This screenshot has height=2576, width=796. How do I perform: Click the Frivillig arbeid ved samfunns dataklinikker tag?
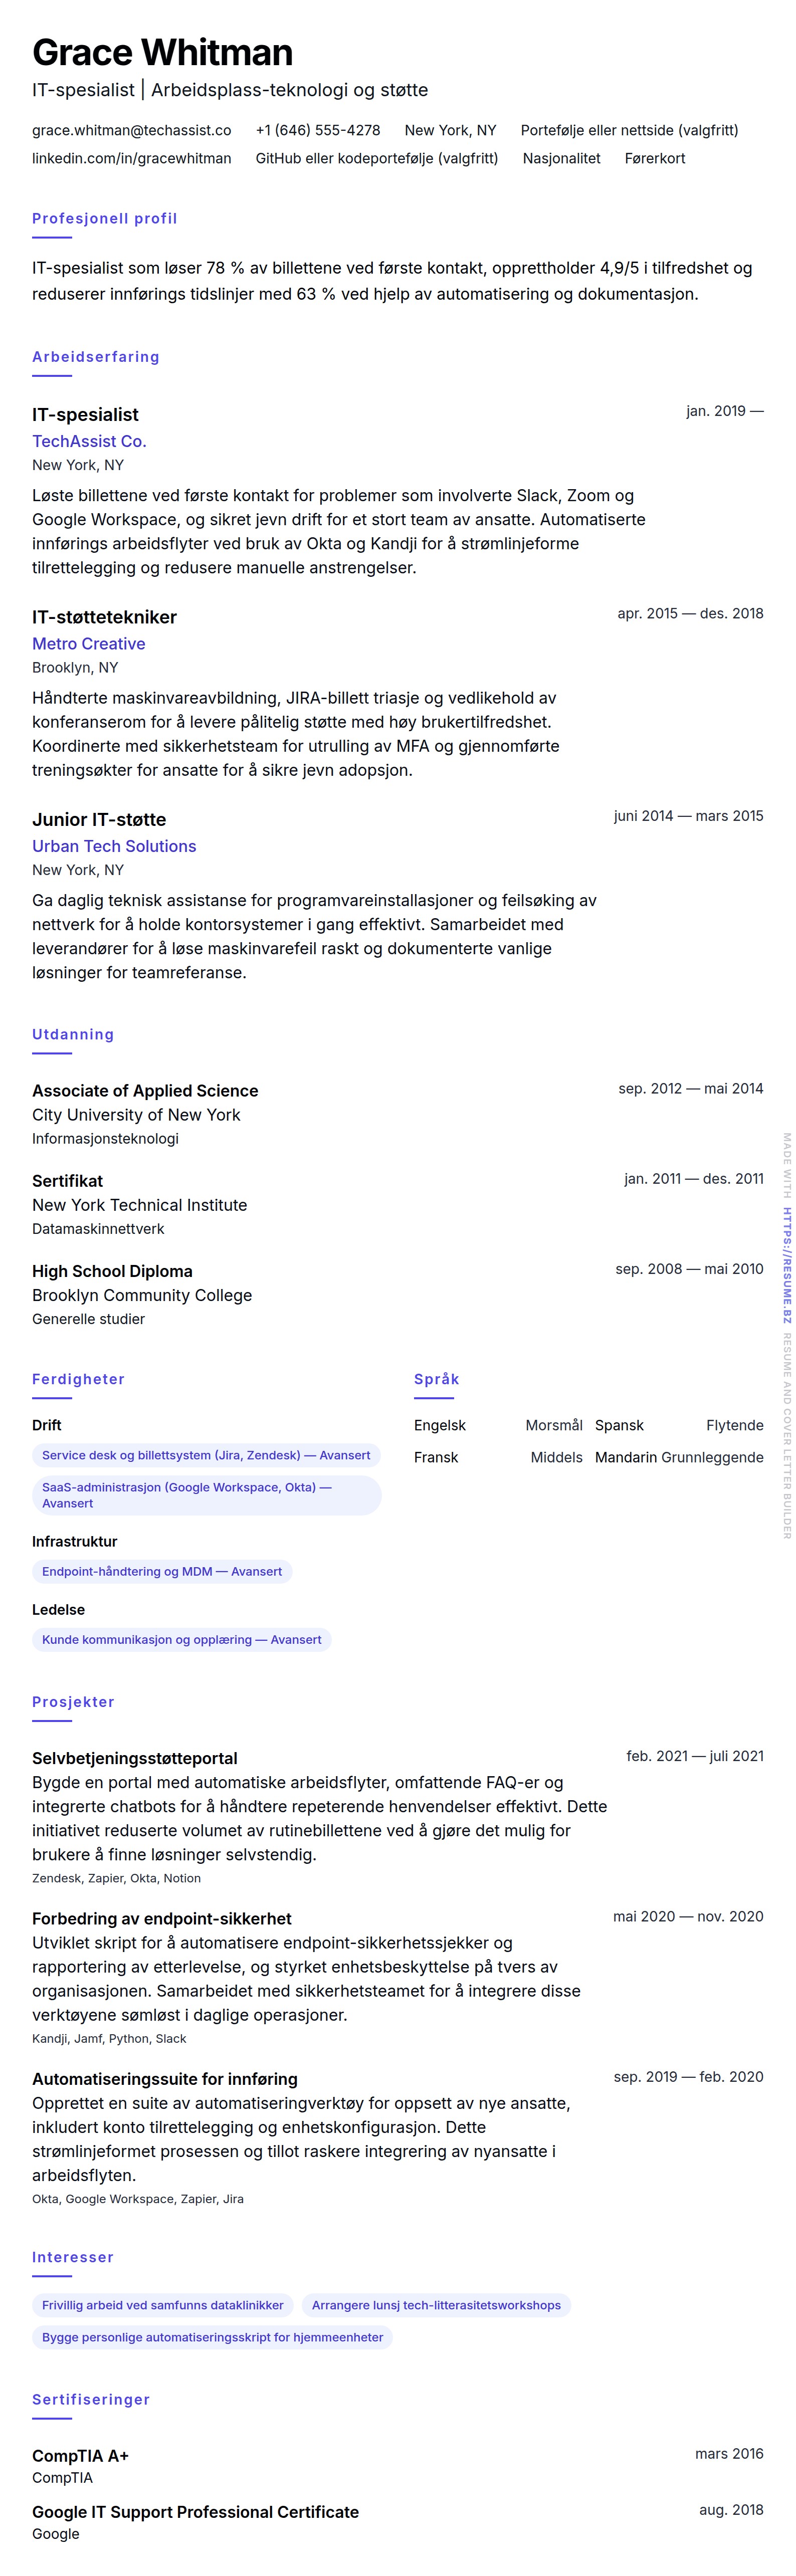click(x=162, y=2305)
